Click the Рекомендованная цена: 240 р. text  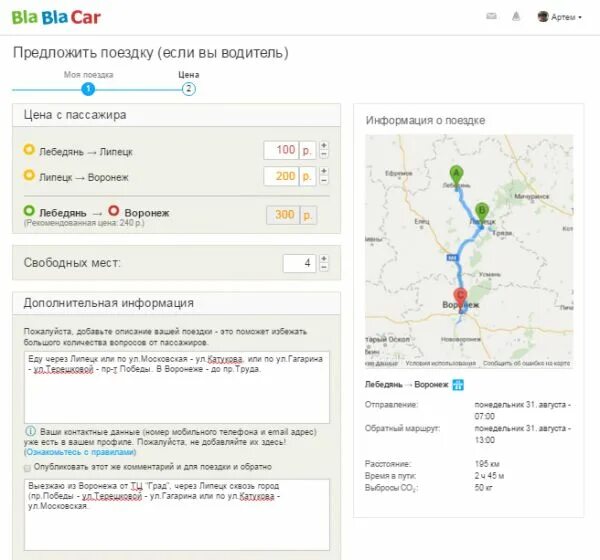(84, 223)
